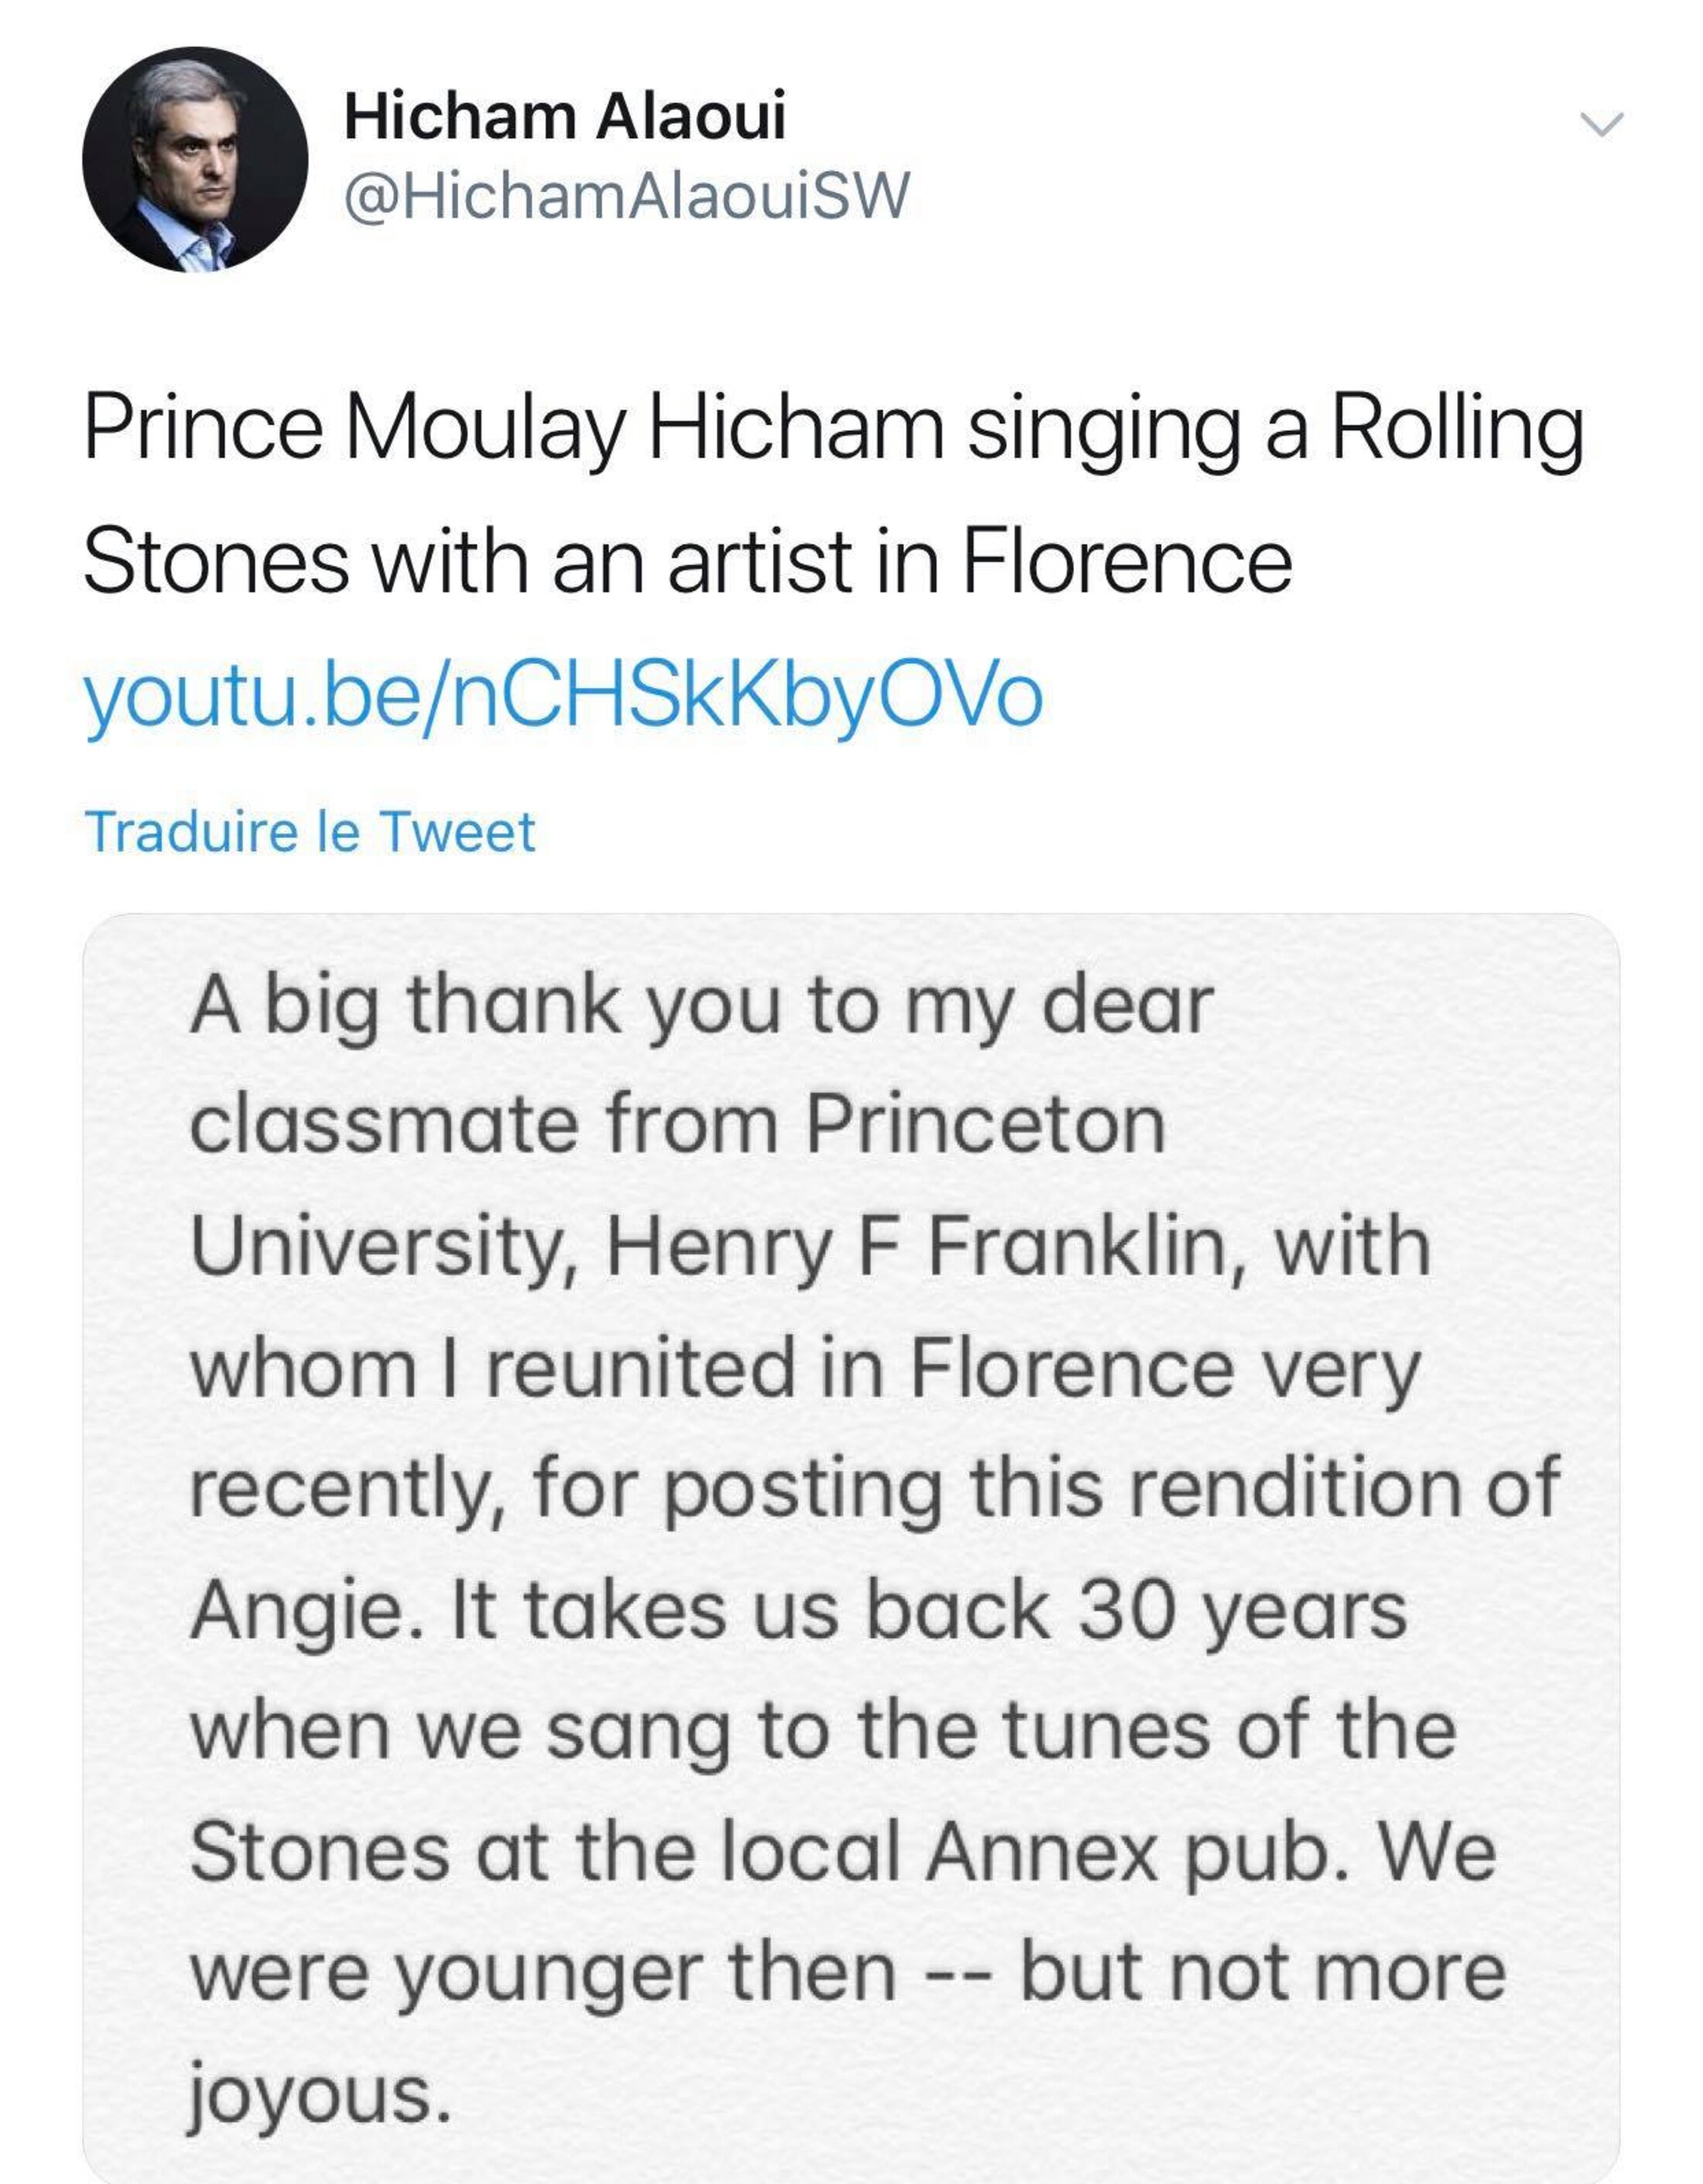Click the word "Florence" in the tweet text

[1127, 562]
